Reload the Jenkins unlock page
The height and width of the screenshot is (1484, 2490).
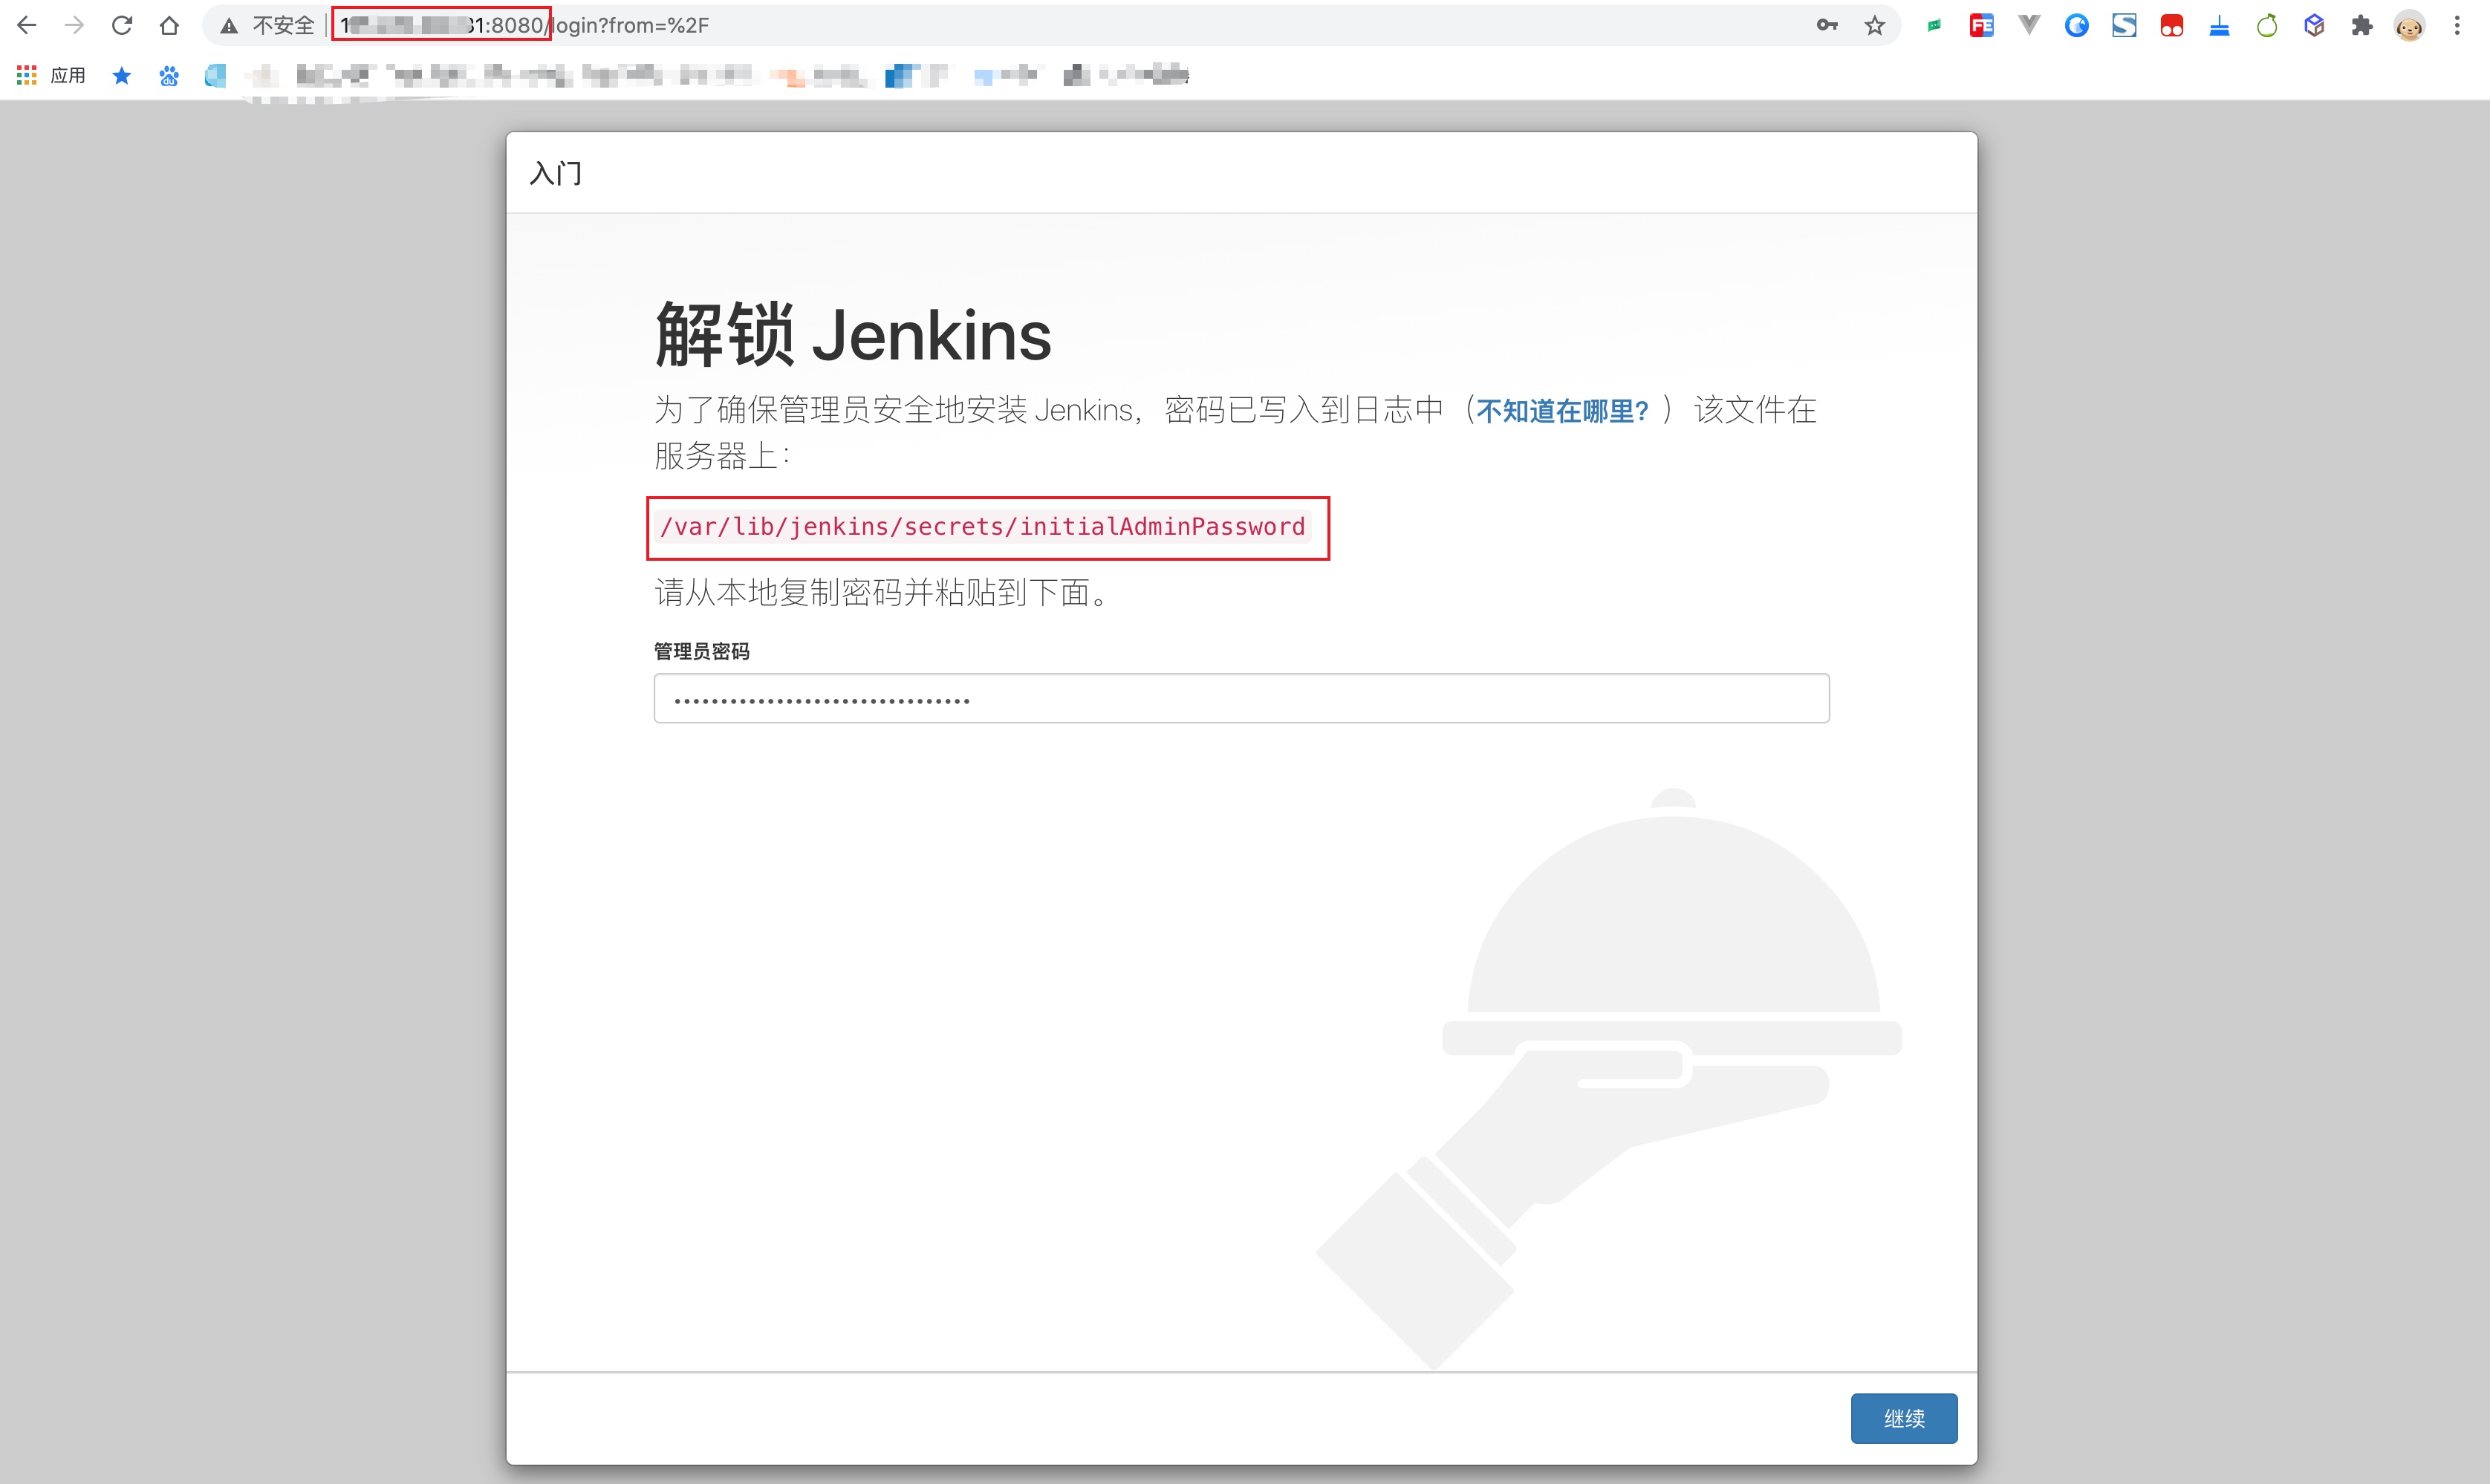point(121,25)
